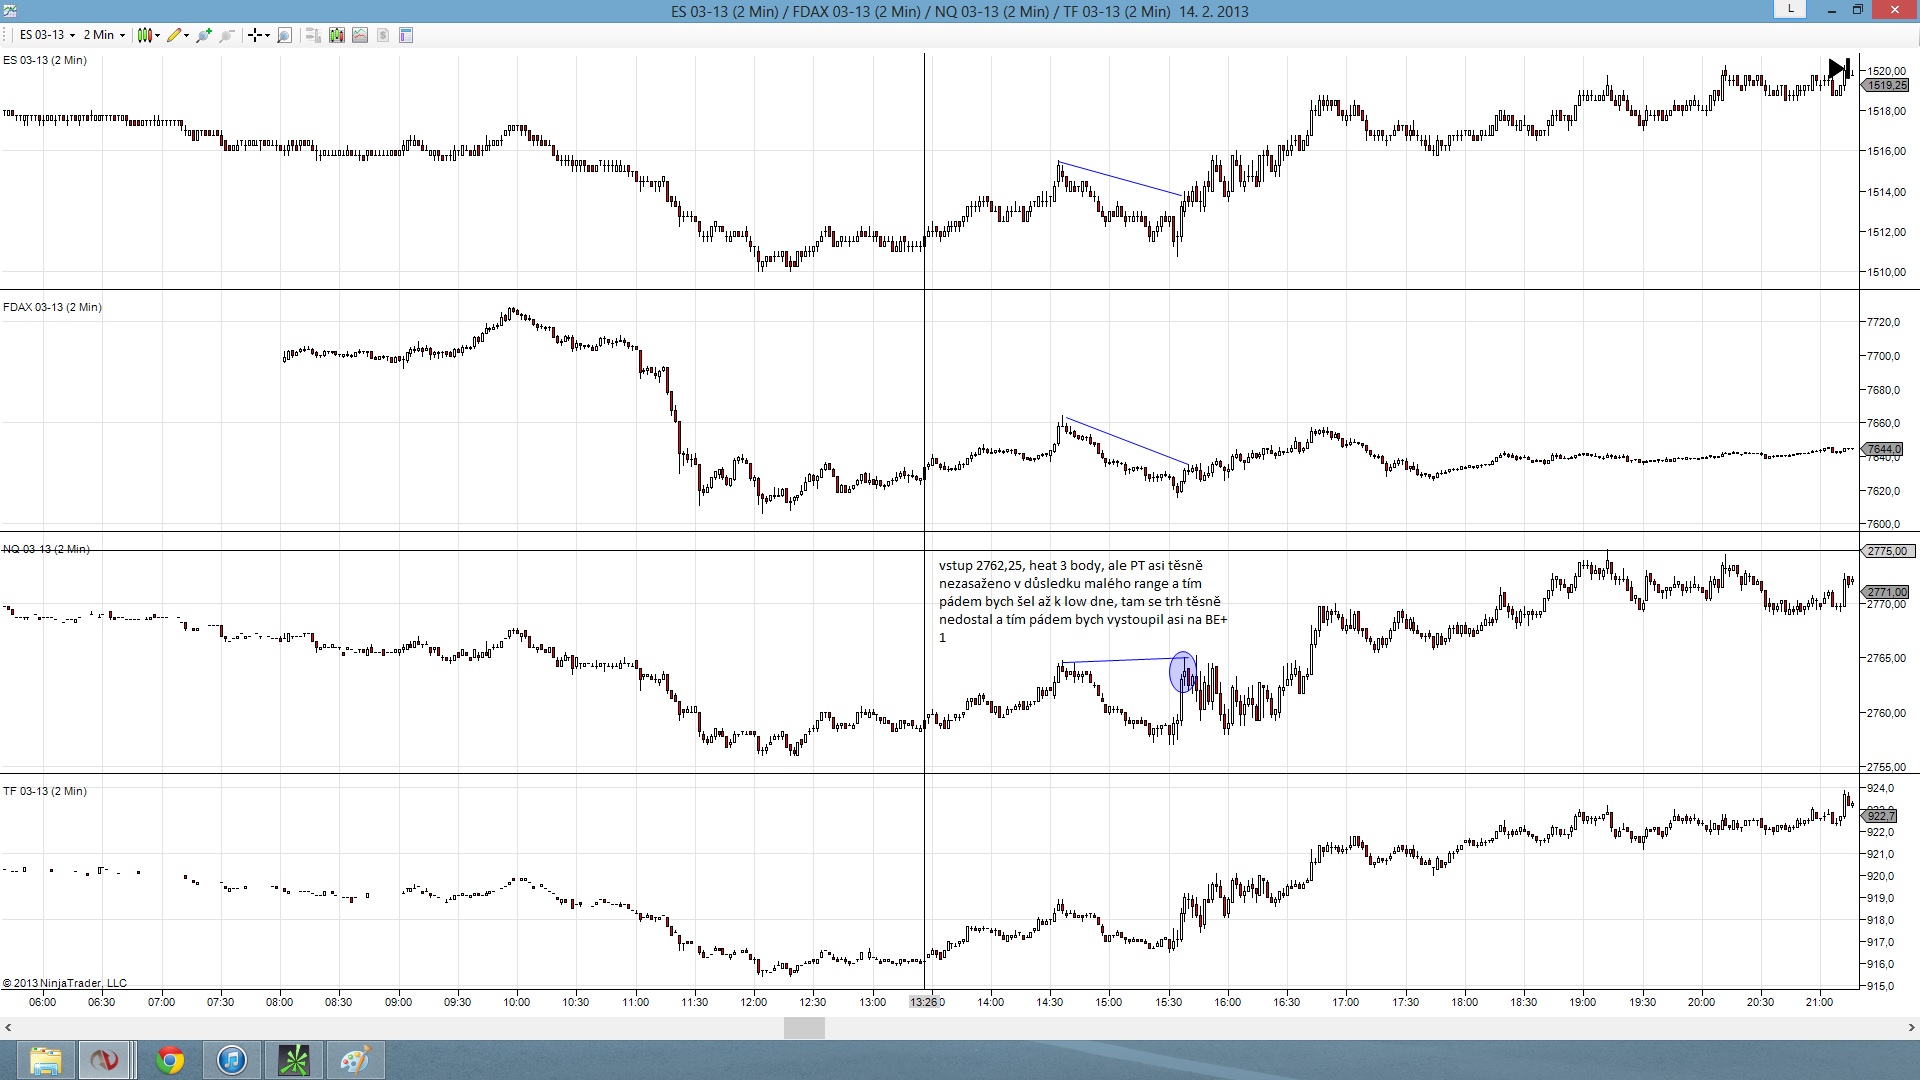Toggle the L link button in title bar
The image size is (1920, 1080).
tap(1790, 9)
